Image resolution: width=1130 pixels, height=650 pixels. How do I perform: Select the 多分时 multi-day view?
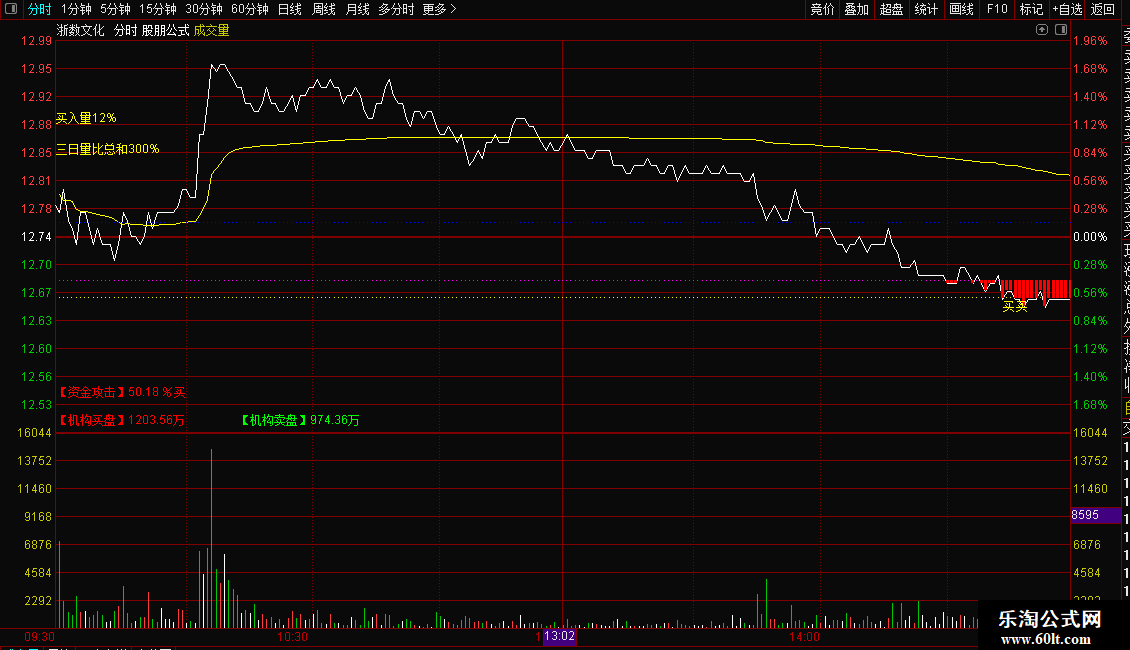(396, 9)
